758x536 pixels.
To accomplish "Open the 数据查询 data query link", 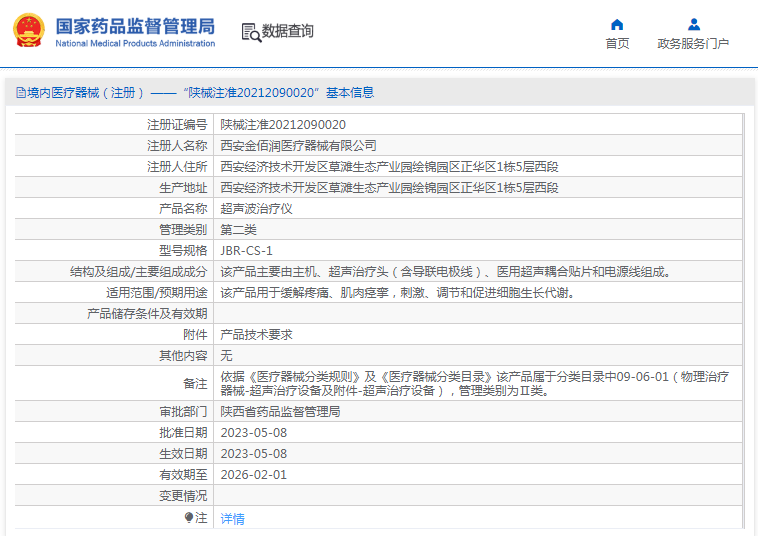I will [288, 31].
